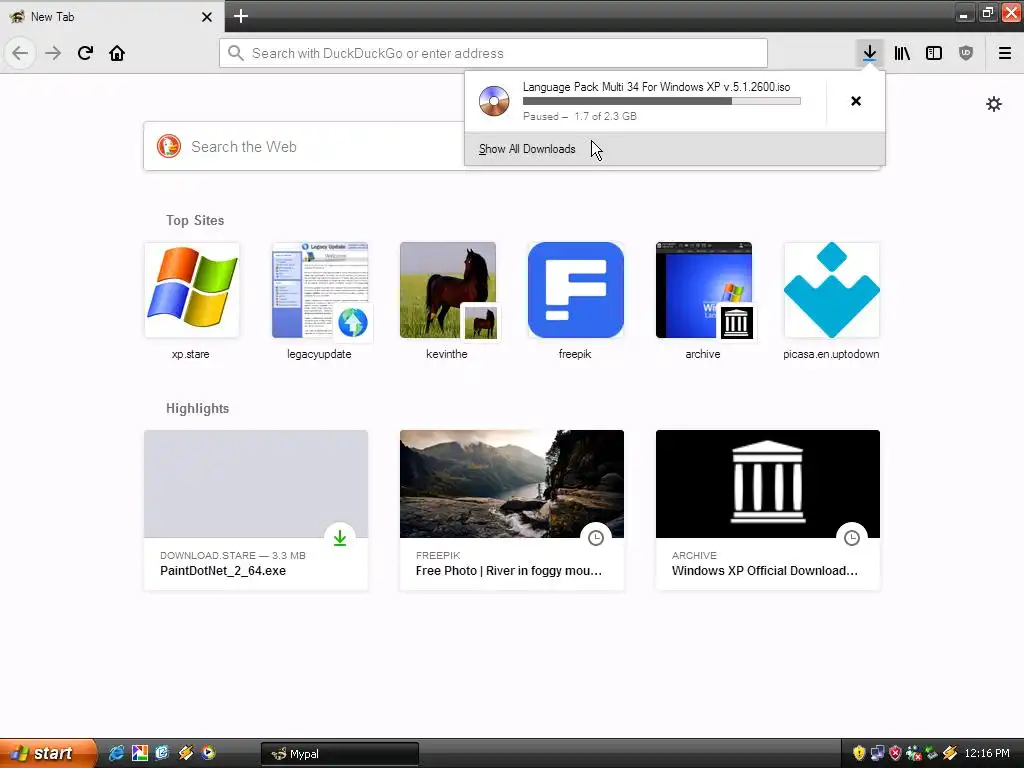Click the Top Sites heading

[195, 220]
